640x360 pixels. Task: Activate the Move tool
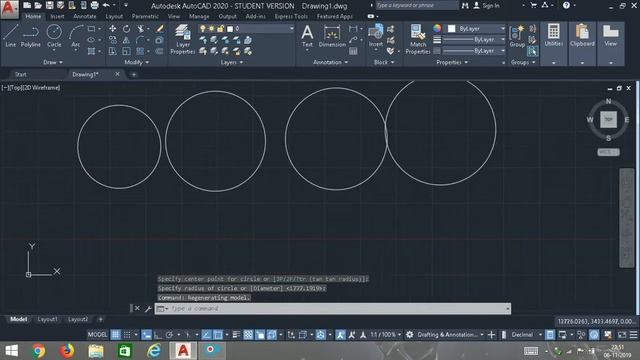point(113,29)
